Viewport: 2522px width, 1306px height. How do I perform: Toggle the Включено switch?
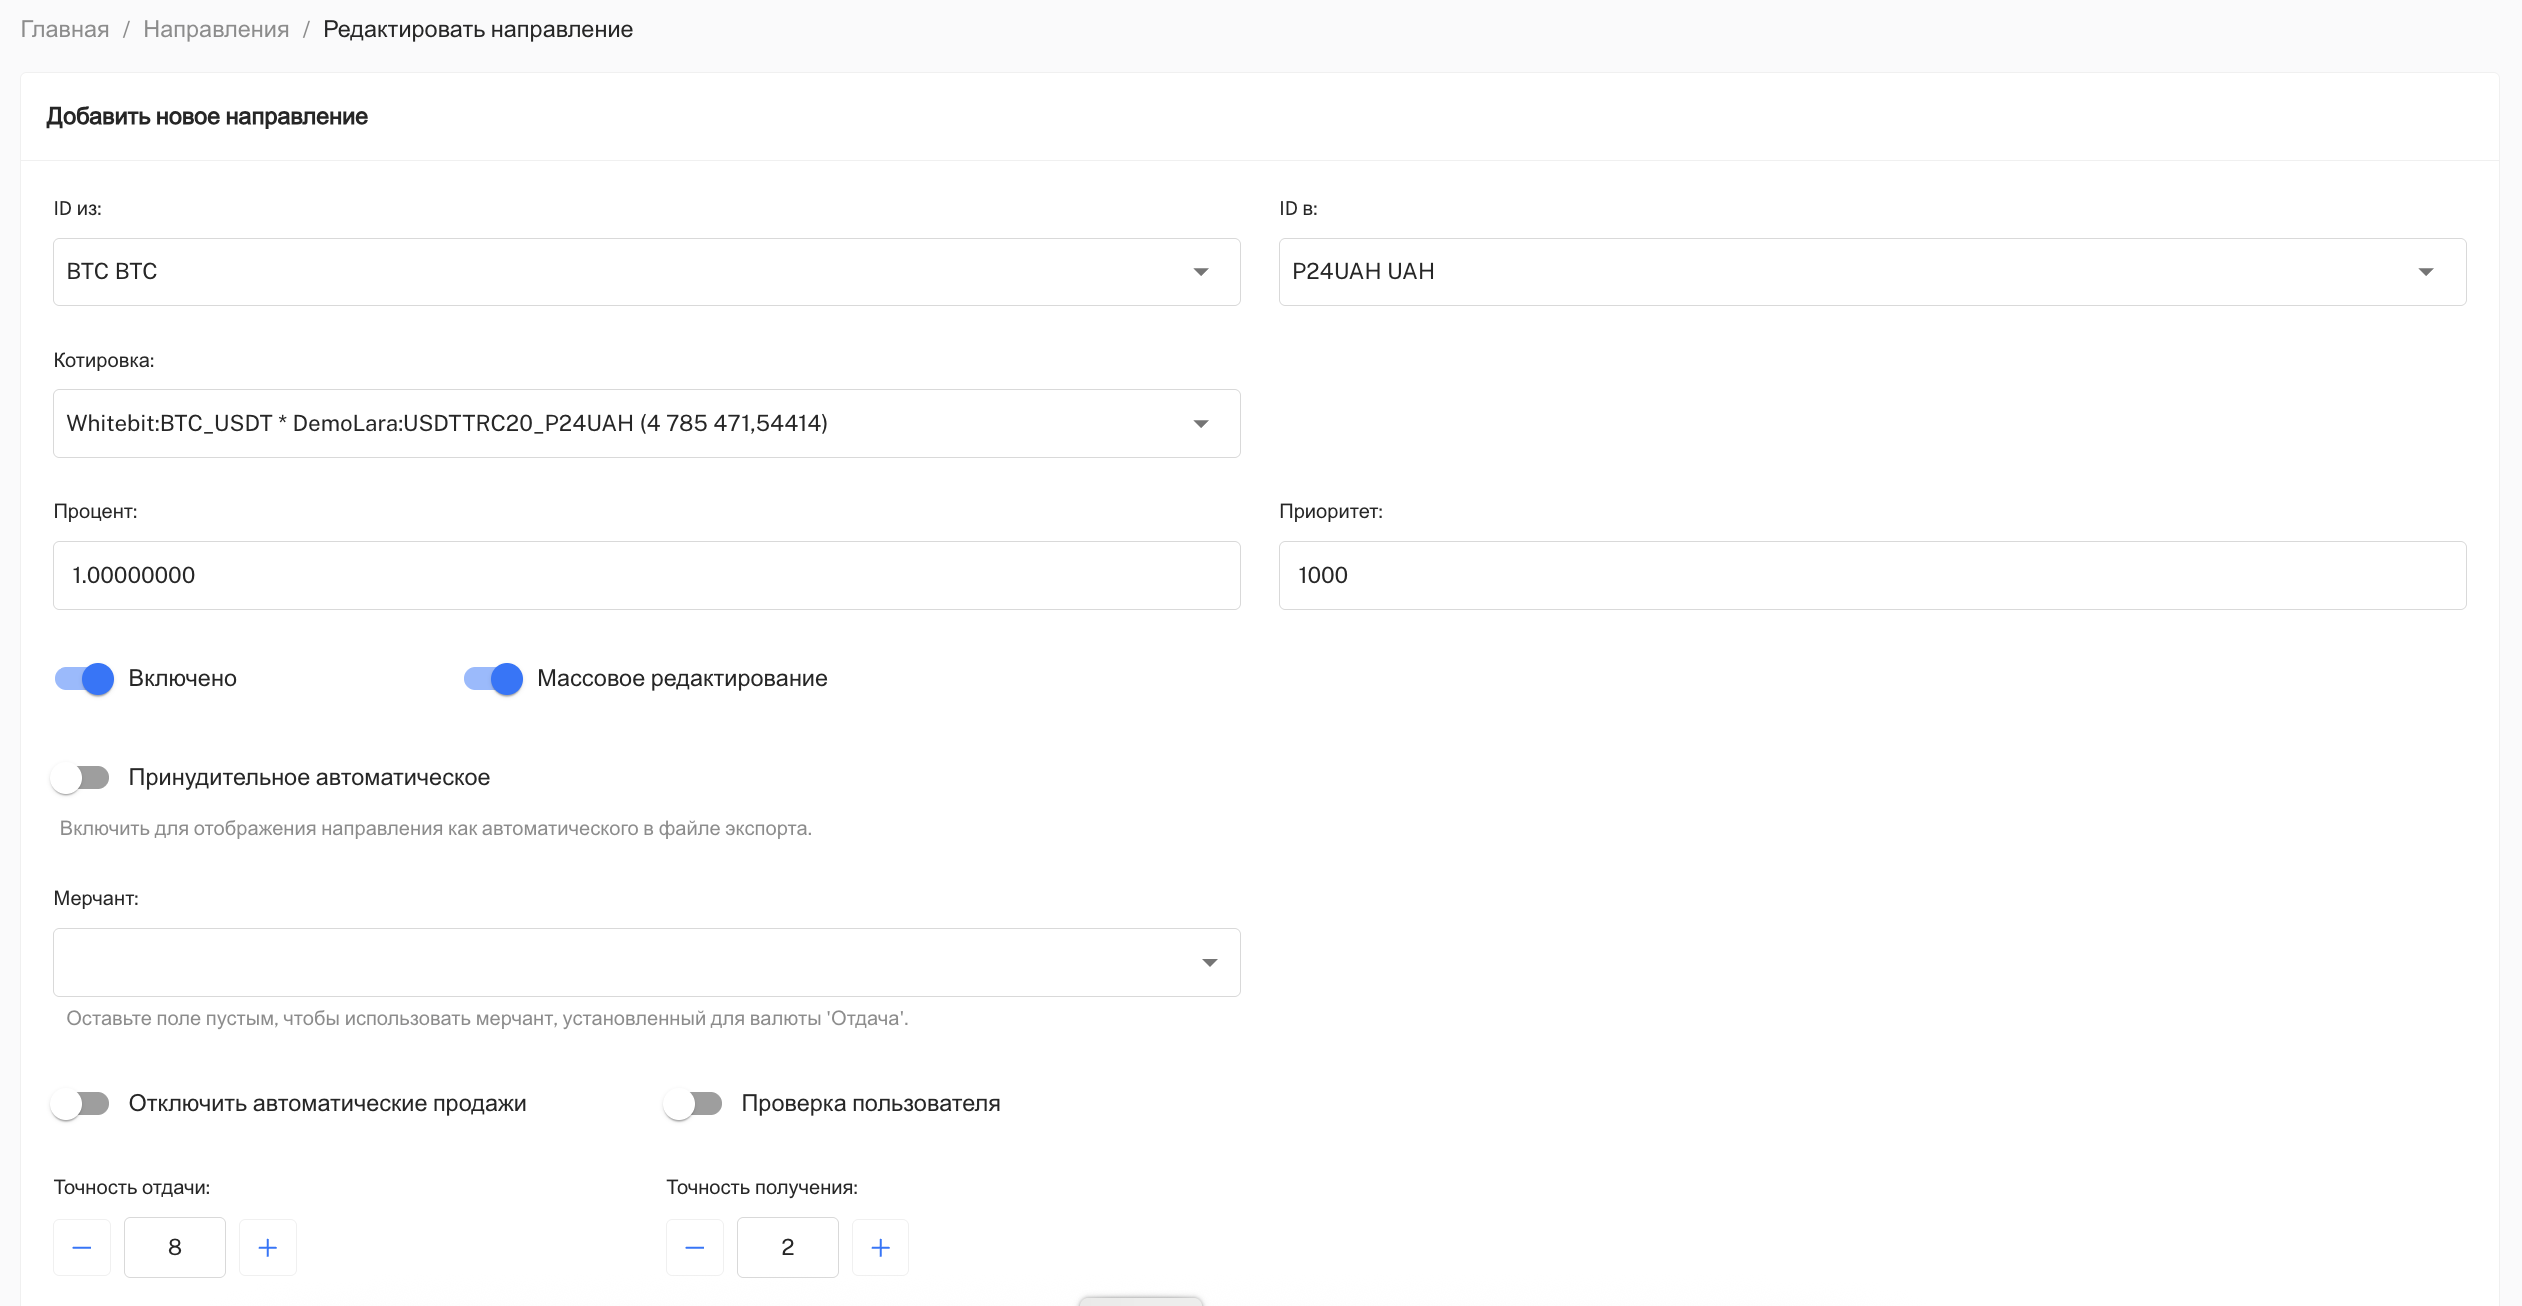84,679
